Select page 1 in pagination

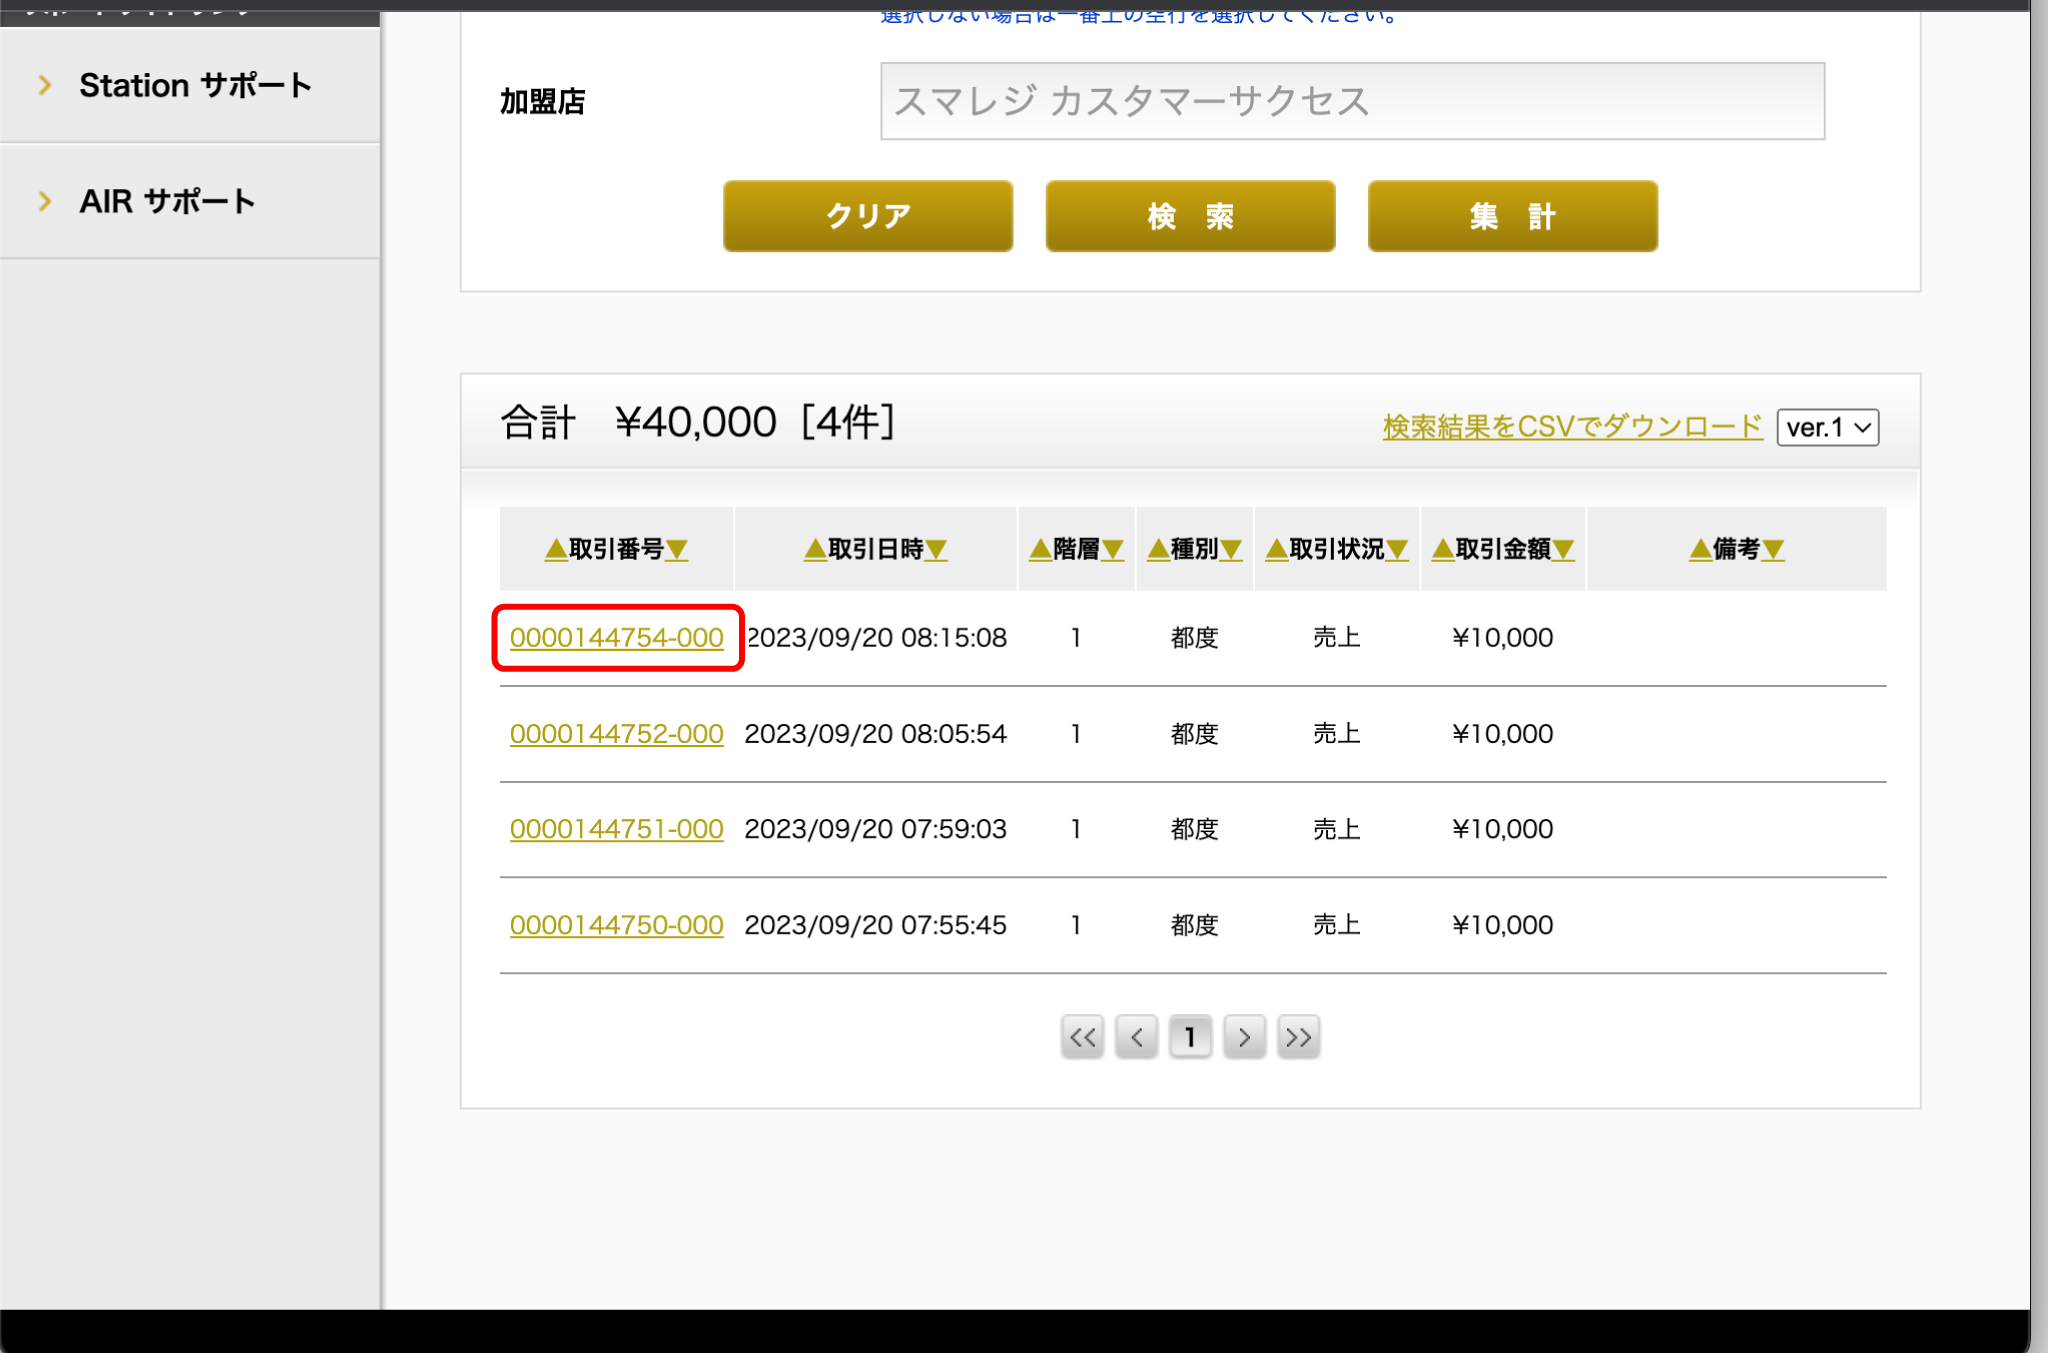click(x=1190, y=1037)
